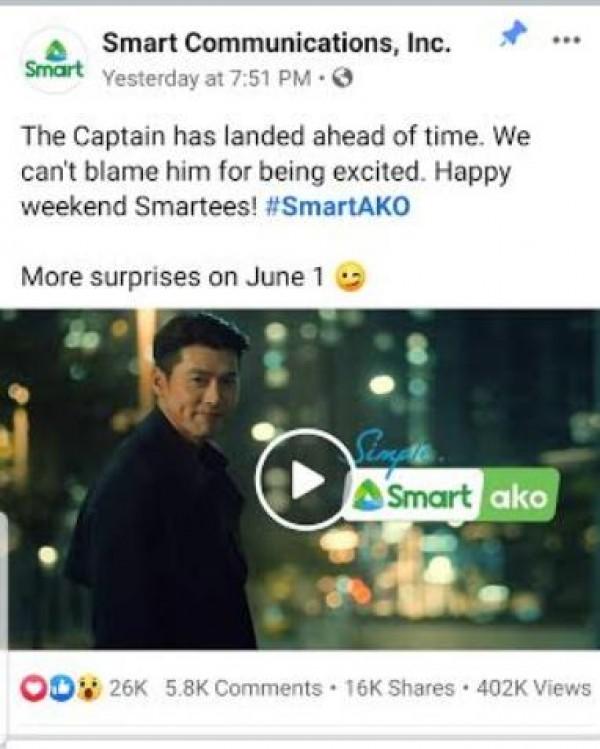Click the heart reaction icon

click(x=32, y=688)
